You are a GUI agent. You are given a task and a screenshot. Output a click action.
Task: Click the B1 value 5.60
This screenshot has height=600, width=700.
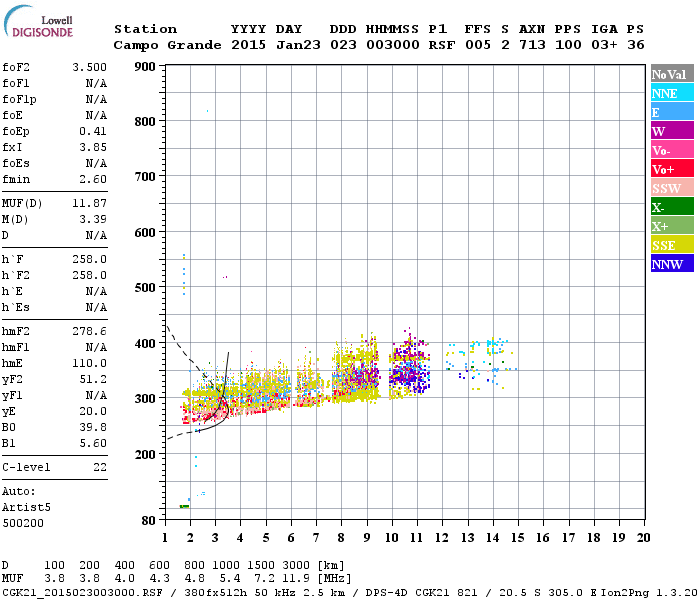[93, 443]
